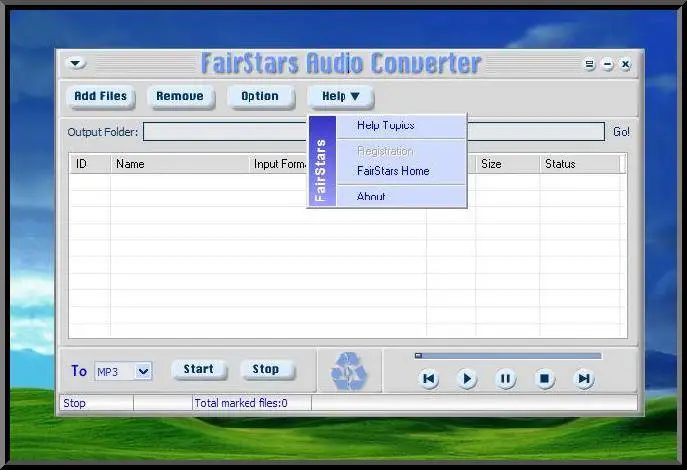Viewport: 687px width, 470px height.
Task: Open the title bar dropdown arrow menu
Action: click(x=76, y=64)
